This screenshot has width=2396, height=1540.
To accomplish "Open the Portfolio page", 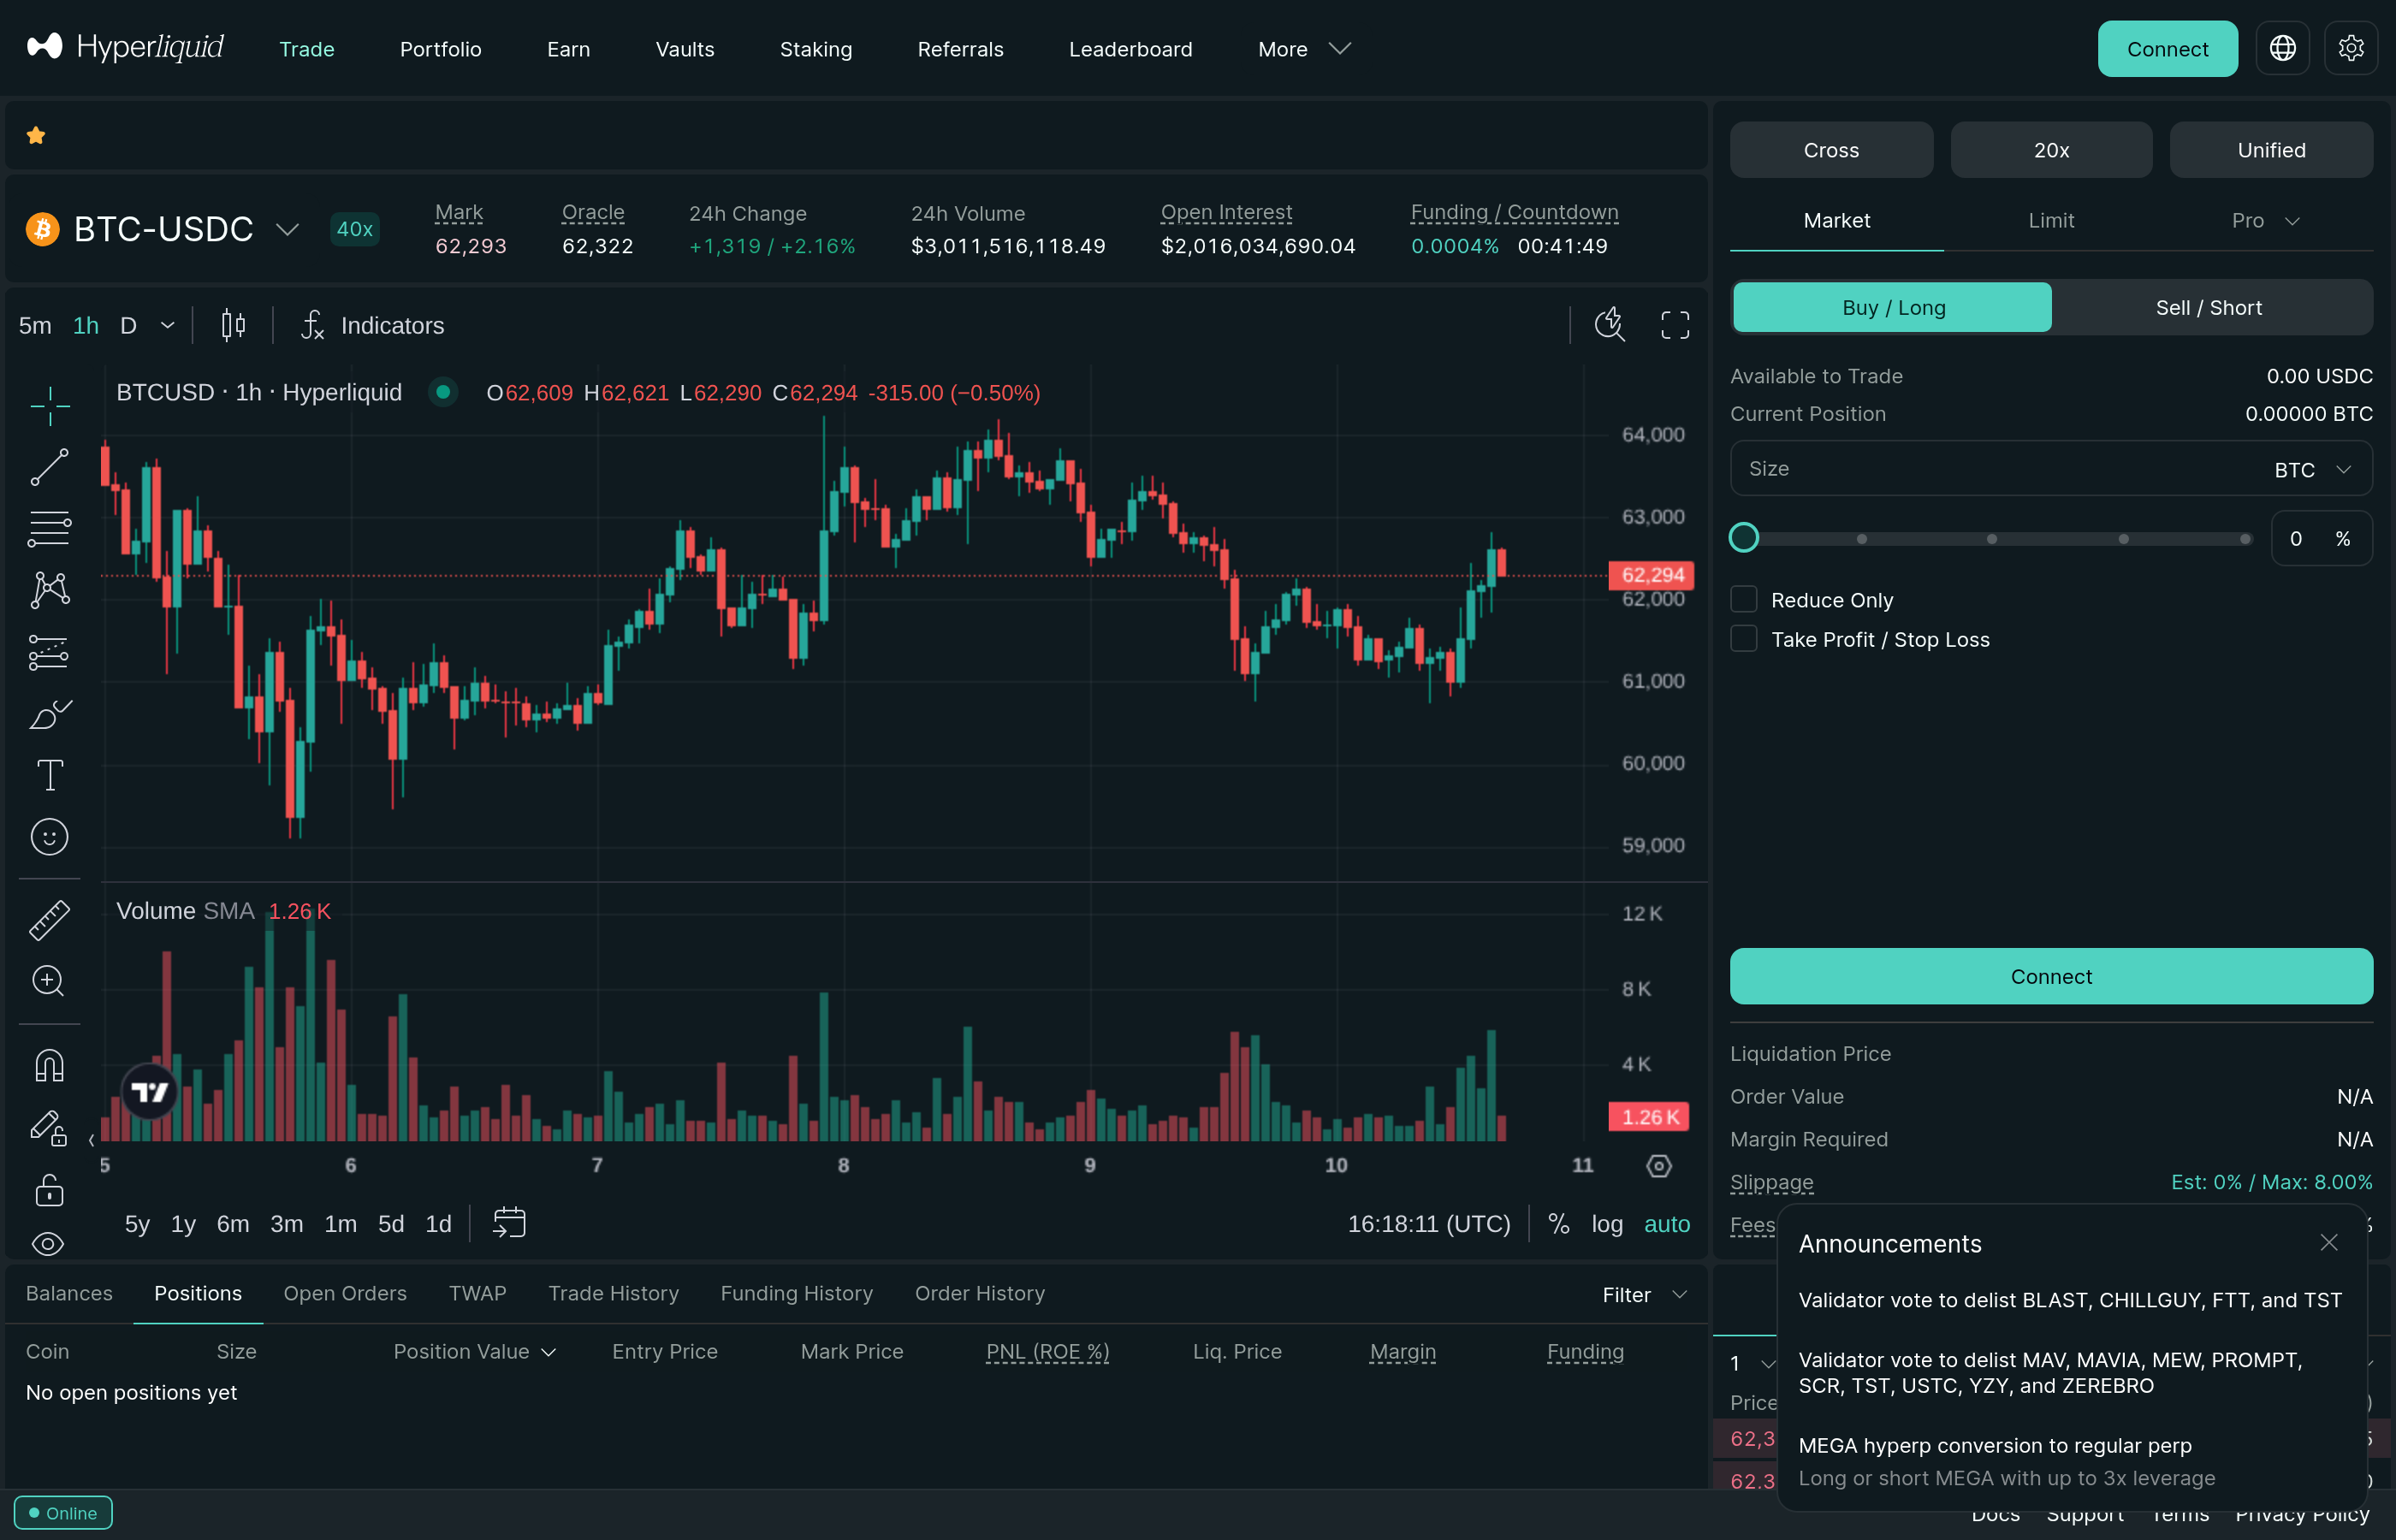I will click(x=440, y=48).
